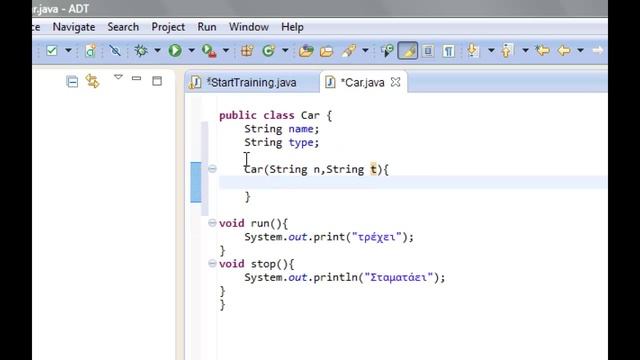Click the blue range indicator in editor margin
The height and width of the screenshot is (360, 640).
pos(196,182)
